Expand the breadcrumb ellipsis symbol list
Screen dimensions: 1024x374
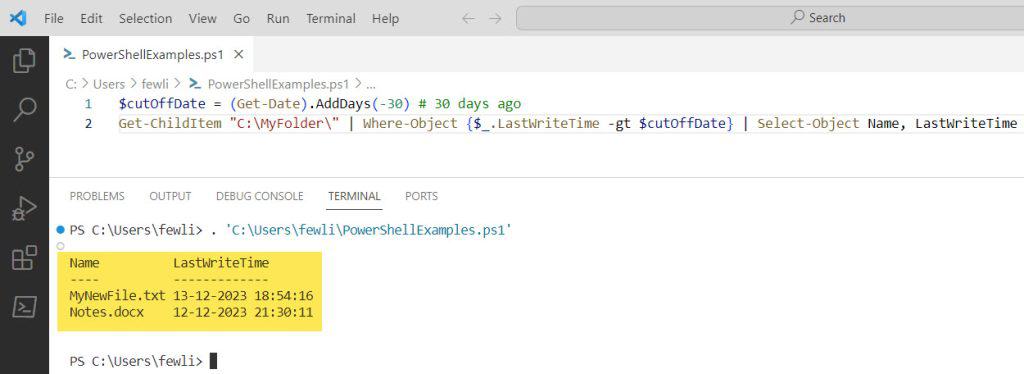coord(371,84)
